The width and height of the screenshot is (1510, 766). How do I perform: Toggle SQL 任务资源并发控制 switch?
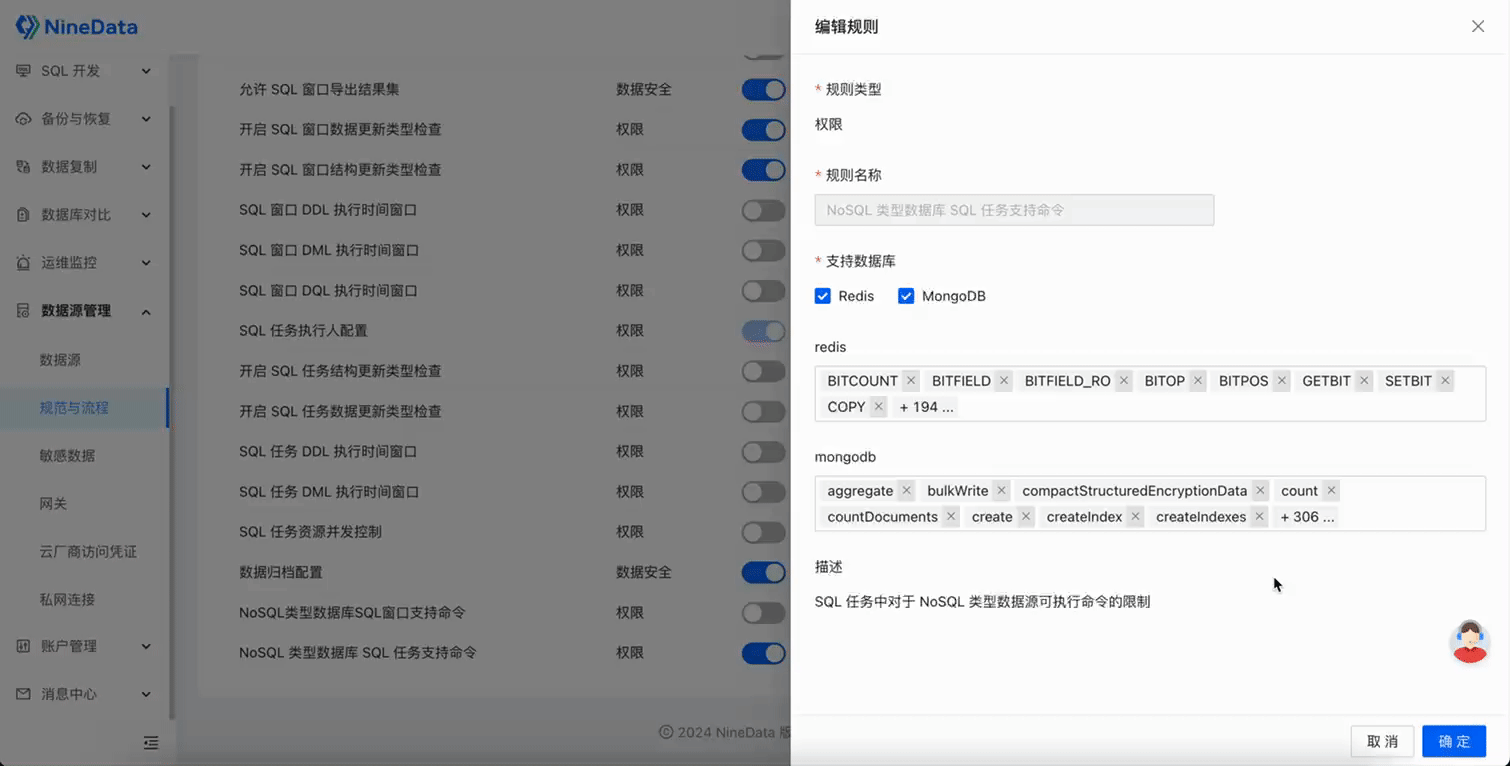(x=764, y=532)
